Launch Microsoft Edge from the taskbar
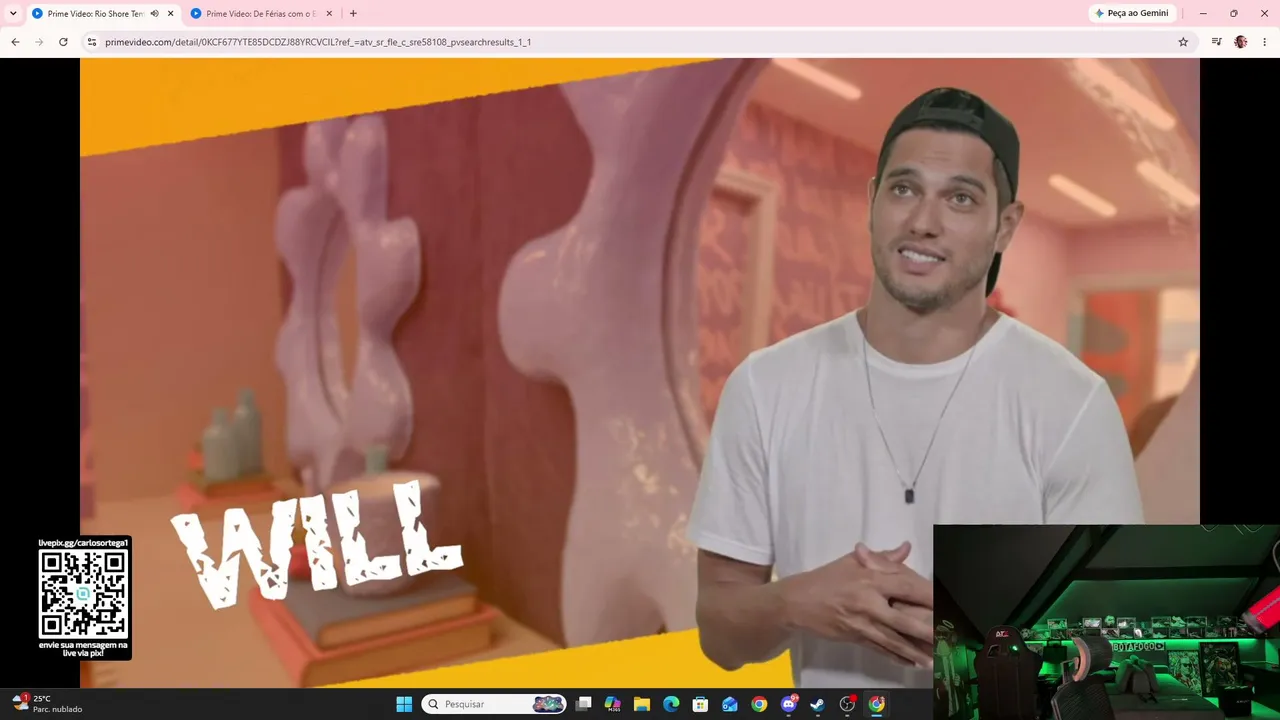The width and height of the screenshot is (1280, 720). [x=671, y=704]
